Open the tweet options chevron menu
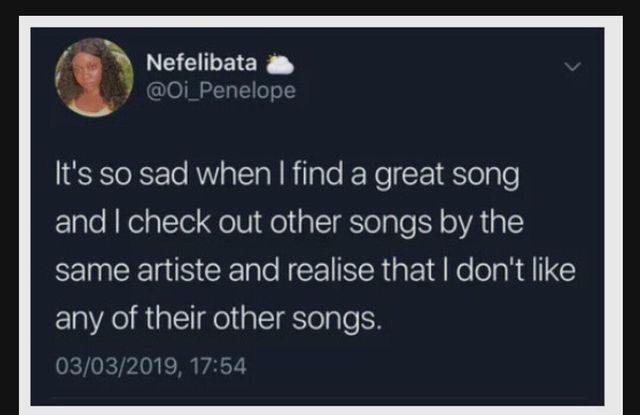Image resolution: width=640 pixels, height=415 pixels. tap(573, 67)
